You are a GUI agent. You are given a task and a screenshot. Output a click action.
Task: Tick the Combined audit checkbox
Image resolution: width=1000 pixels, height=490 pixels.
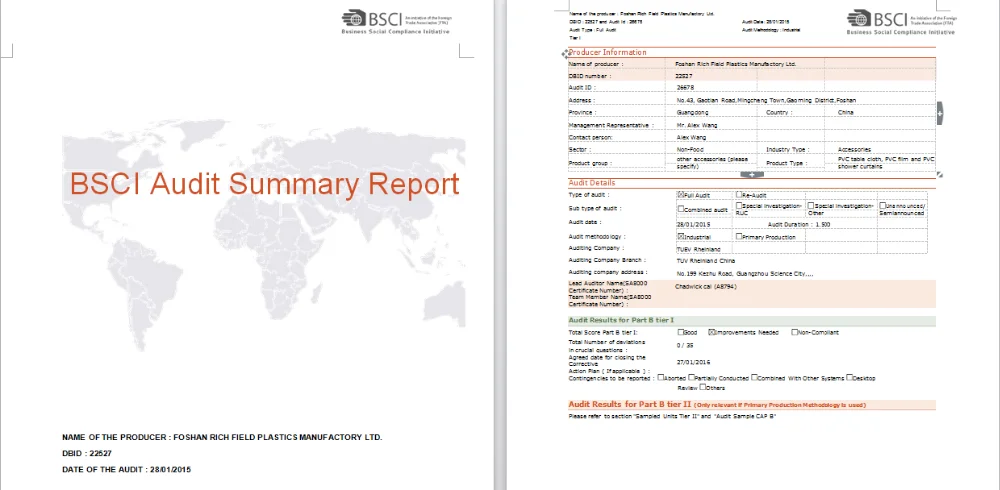pyautogui.click(x=681, y=209)
